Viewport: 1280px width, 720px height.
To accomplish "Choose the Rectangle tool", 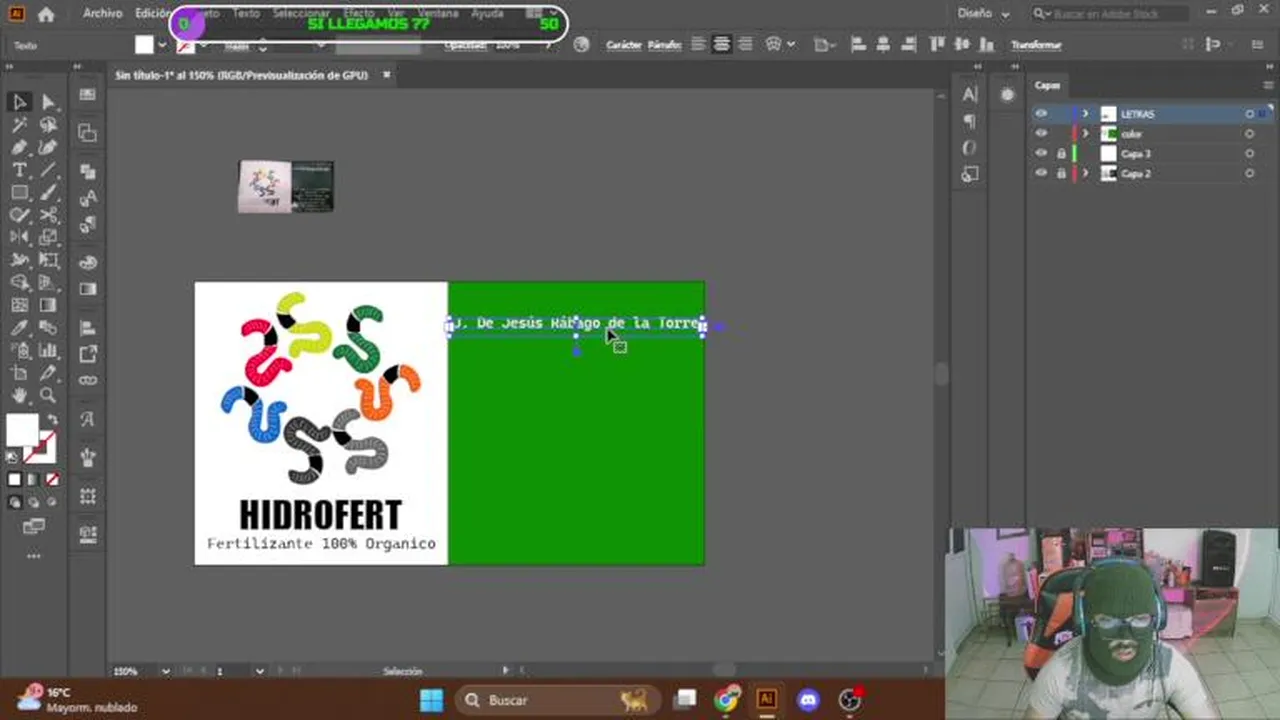I will tap(19, 193).
